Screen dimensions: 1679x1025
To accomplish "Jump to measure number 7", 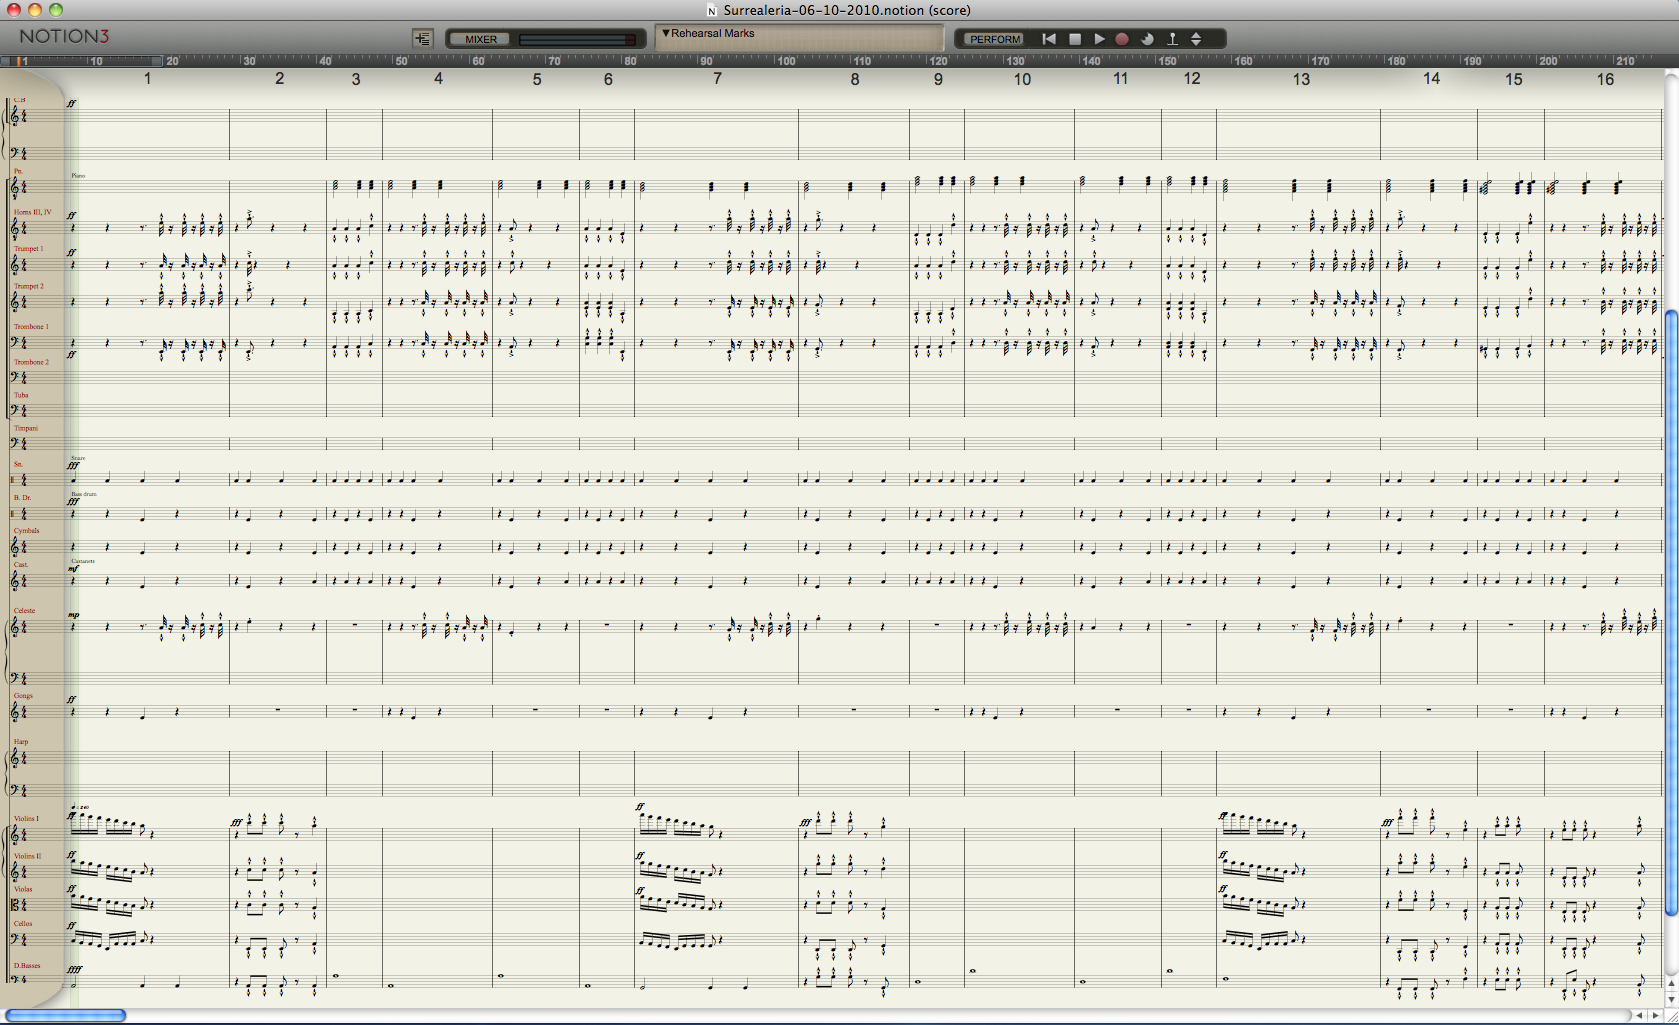I will click(x=717, y=78).
